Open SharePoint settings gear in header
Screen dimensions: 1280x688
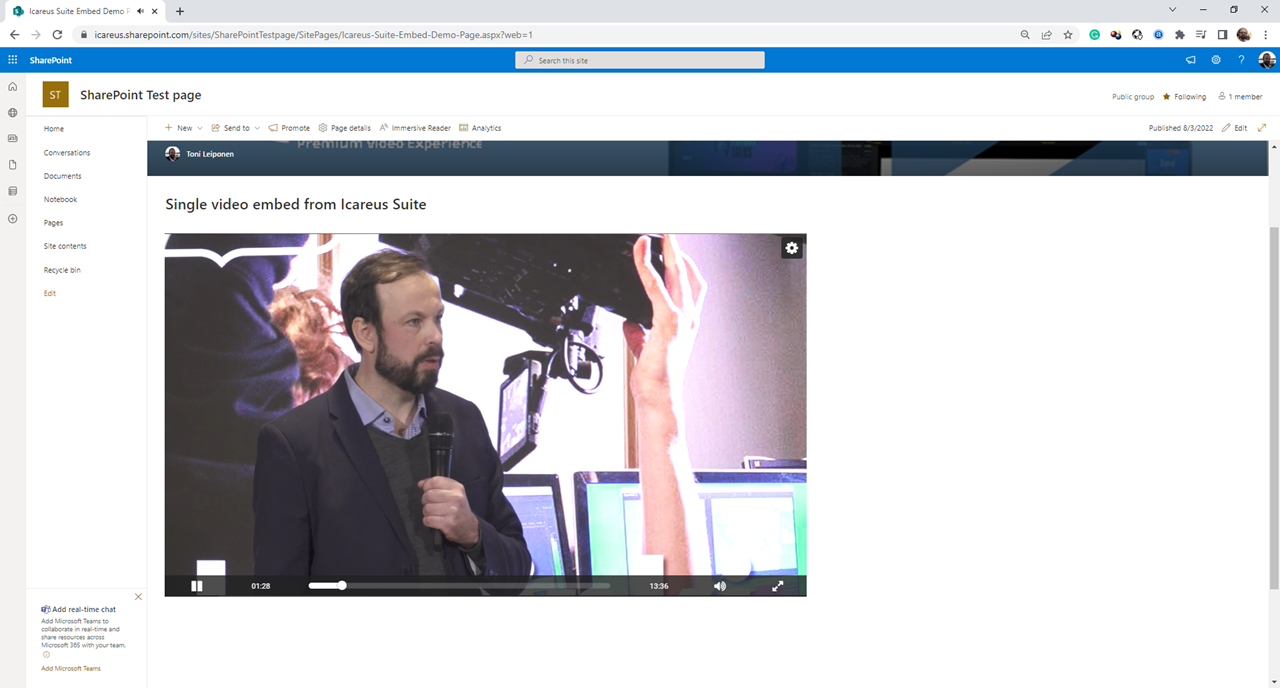[x=1216, y=60]
